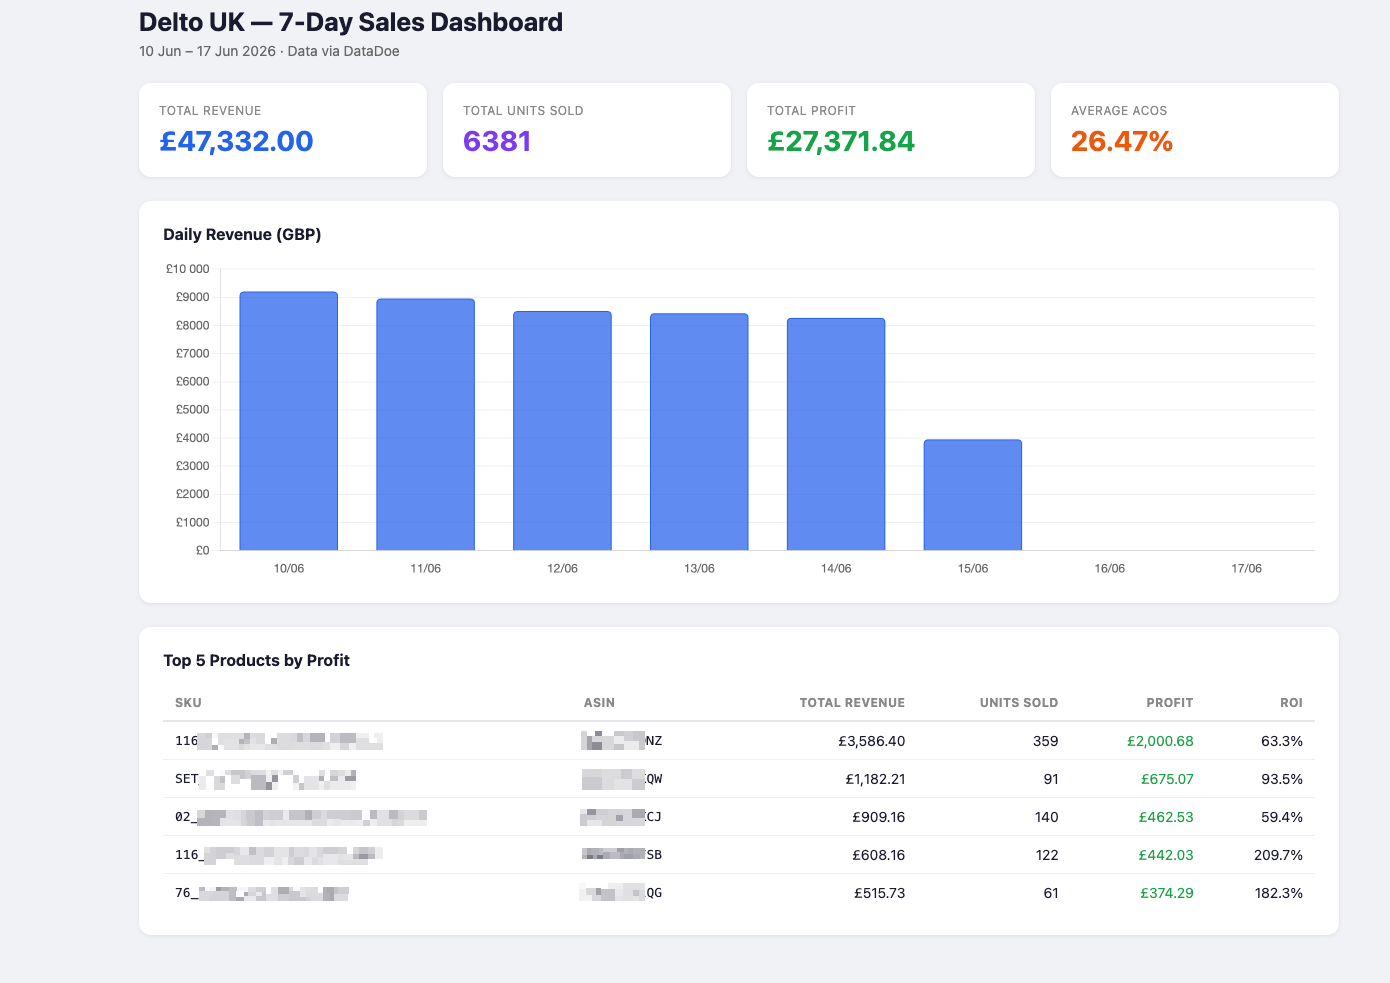Click the SKU starting with 76_

262,893
